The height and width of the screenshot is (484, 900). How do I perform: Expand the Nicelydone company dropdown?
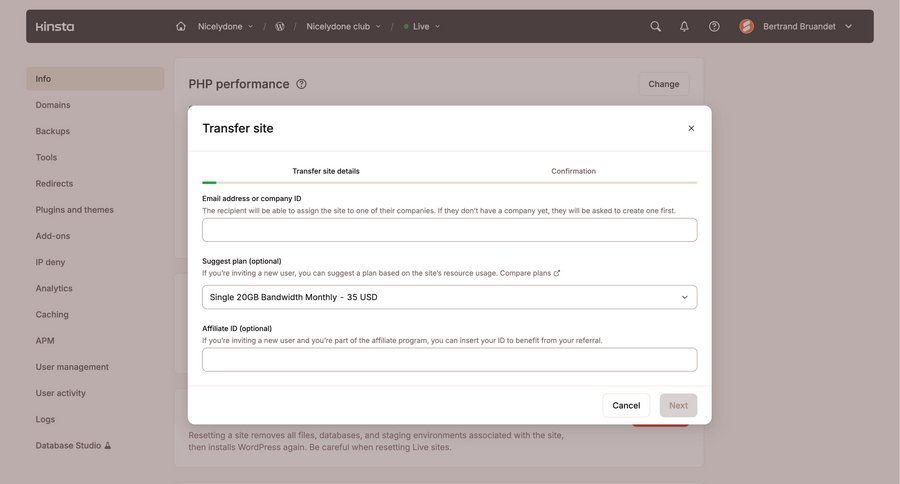coord(226,26)
